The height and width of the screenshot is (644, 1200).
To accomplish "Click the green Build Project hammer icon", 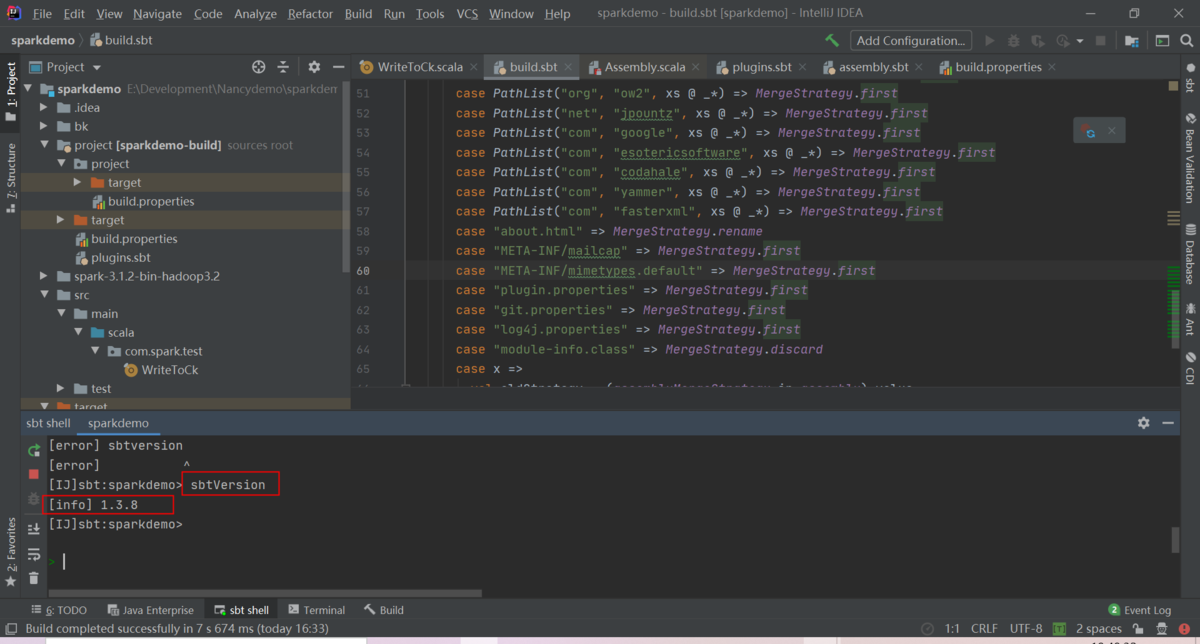I will click(x=832, y=41).
